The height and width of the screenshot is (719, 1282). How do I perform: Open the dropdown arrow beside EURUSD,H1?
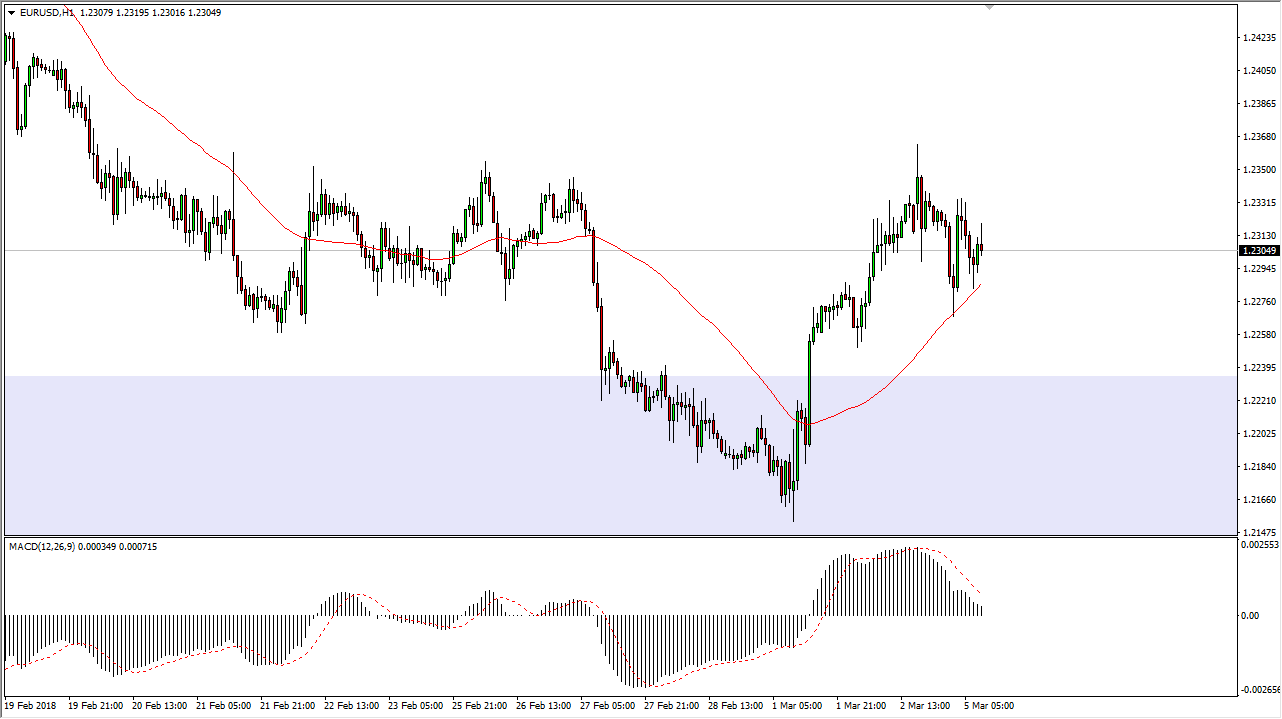pyautogui.click(x=11, y=13)
